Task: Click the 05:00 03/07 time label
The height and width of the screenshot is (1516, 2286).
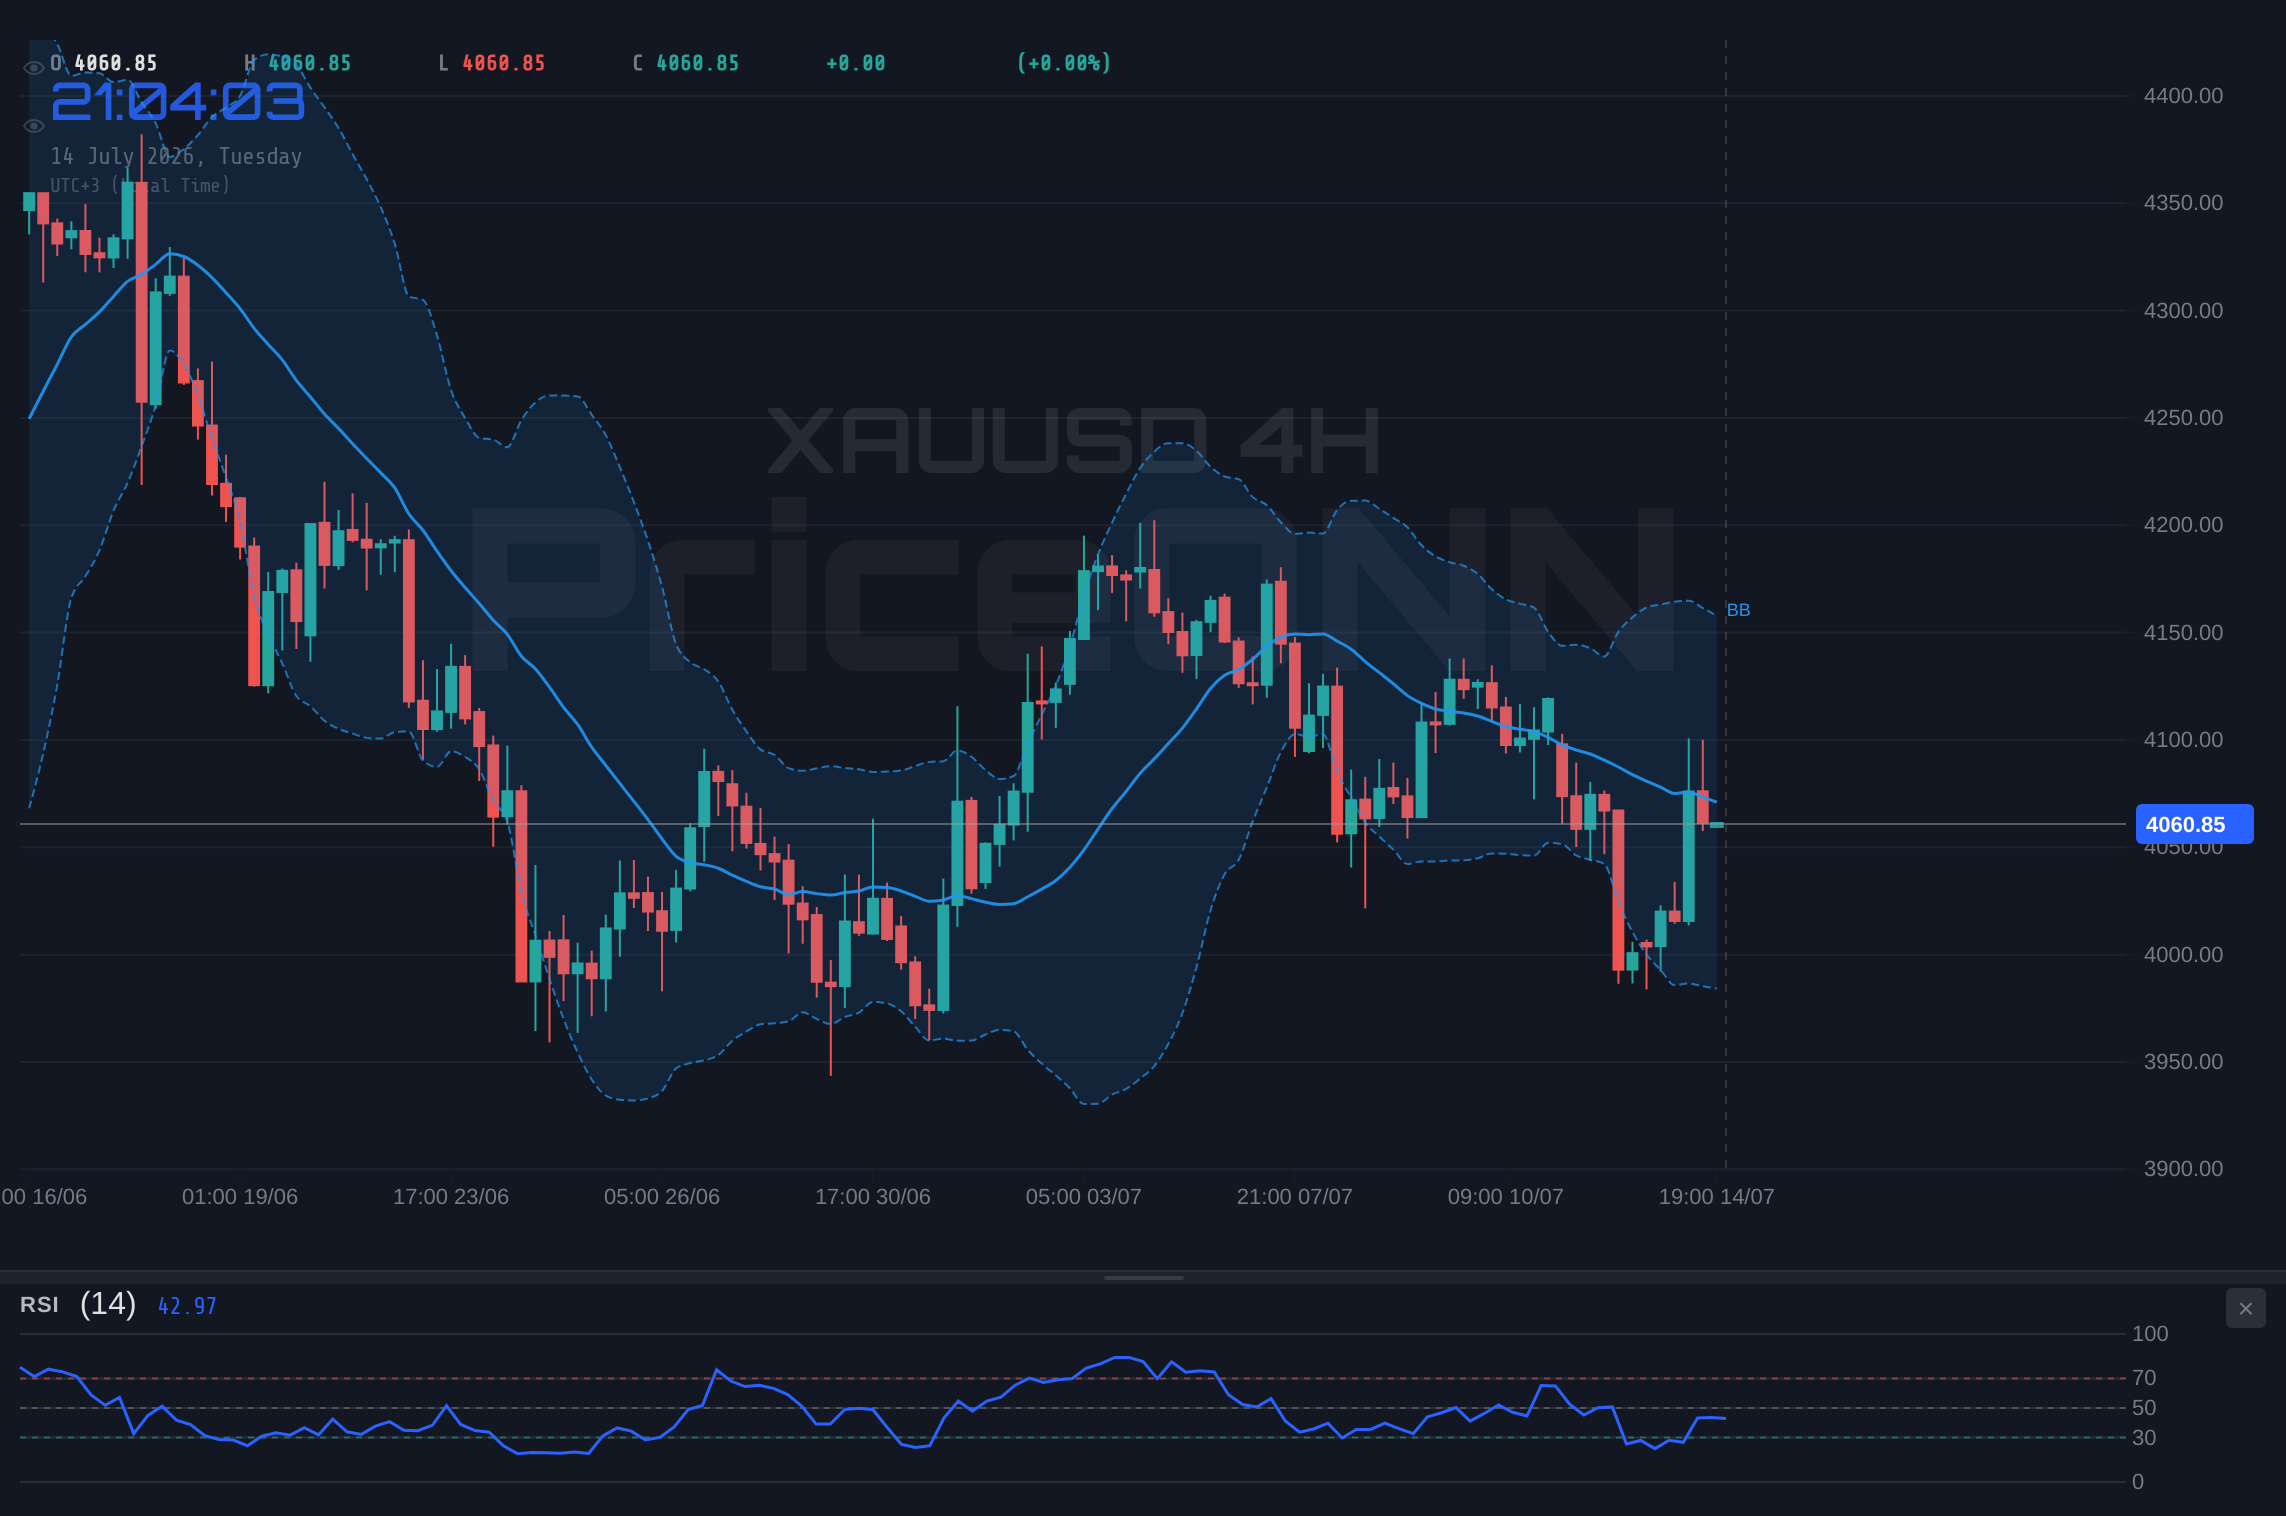Action: click(1084, 1197)
